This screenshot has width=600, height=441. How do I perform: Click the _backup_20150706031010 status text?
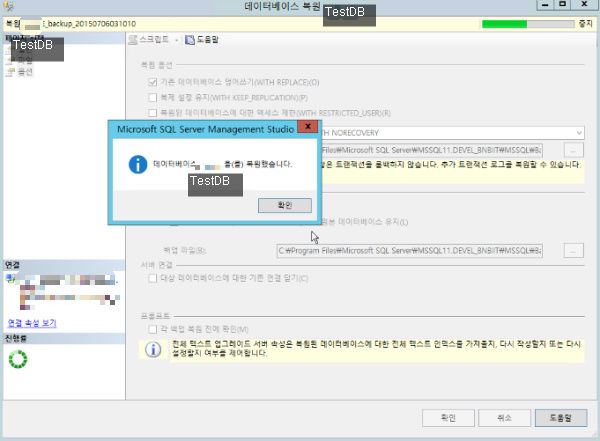click(x=90, y=24)
